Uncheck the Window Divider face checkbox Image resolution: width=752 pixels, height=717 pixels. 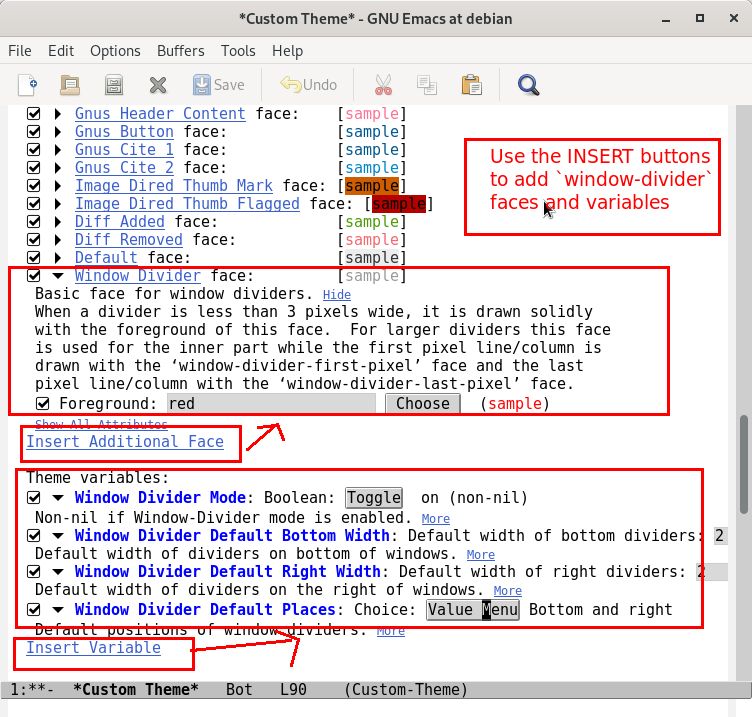coord(34,276)
